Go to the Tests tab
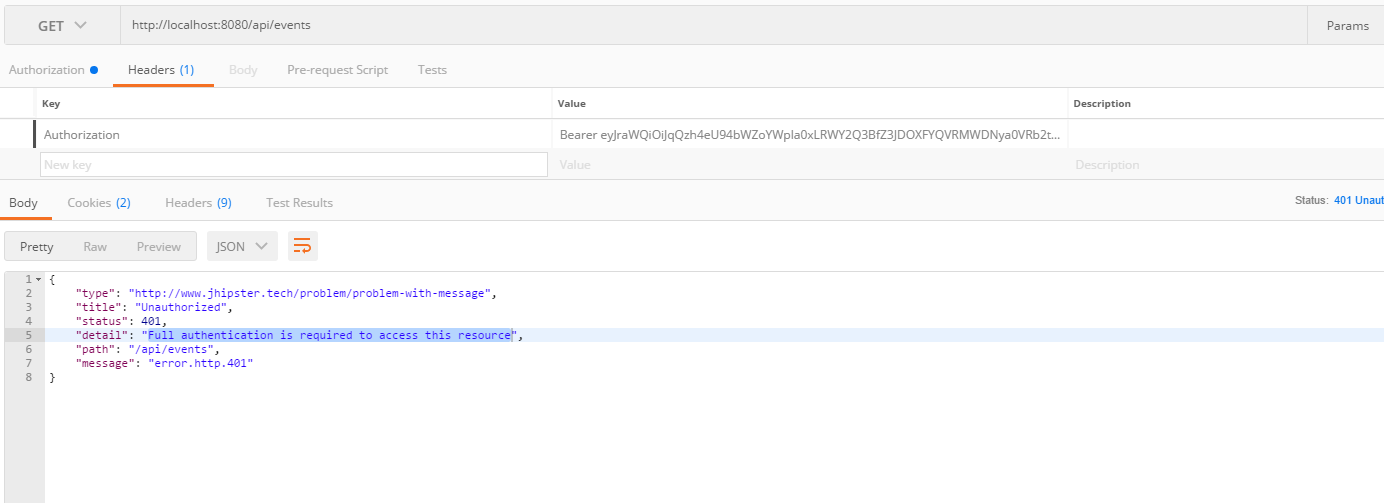The height and width of the screenshot is (503, 1384). (x=432, y=70)
